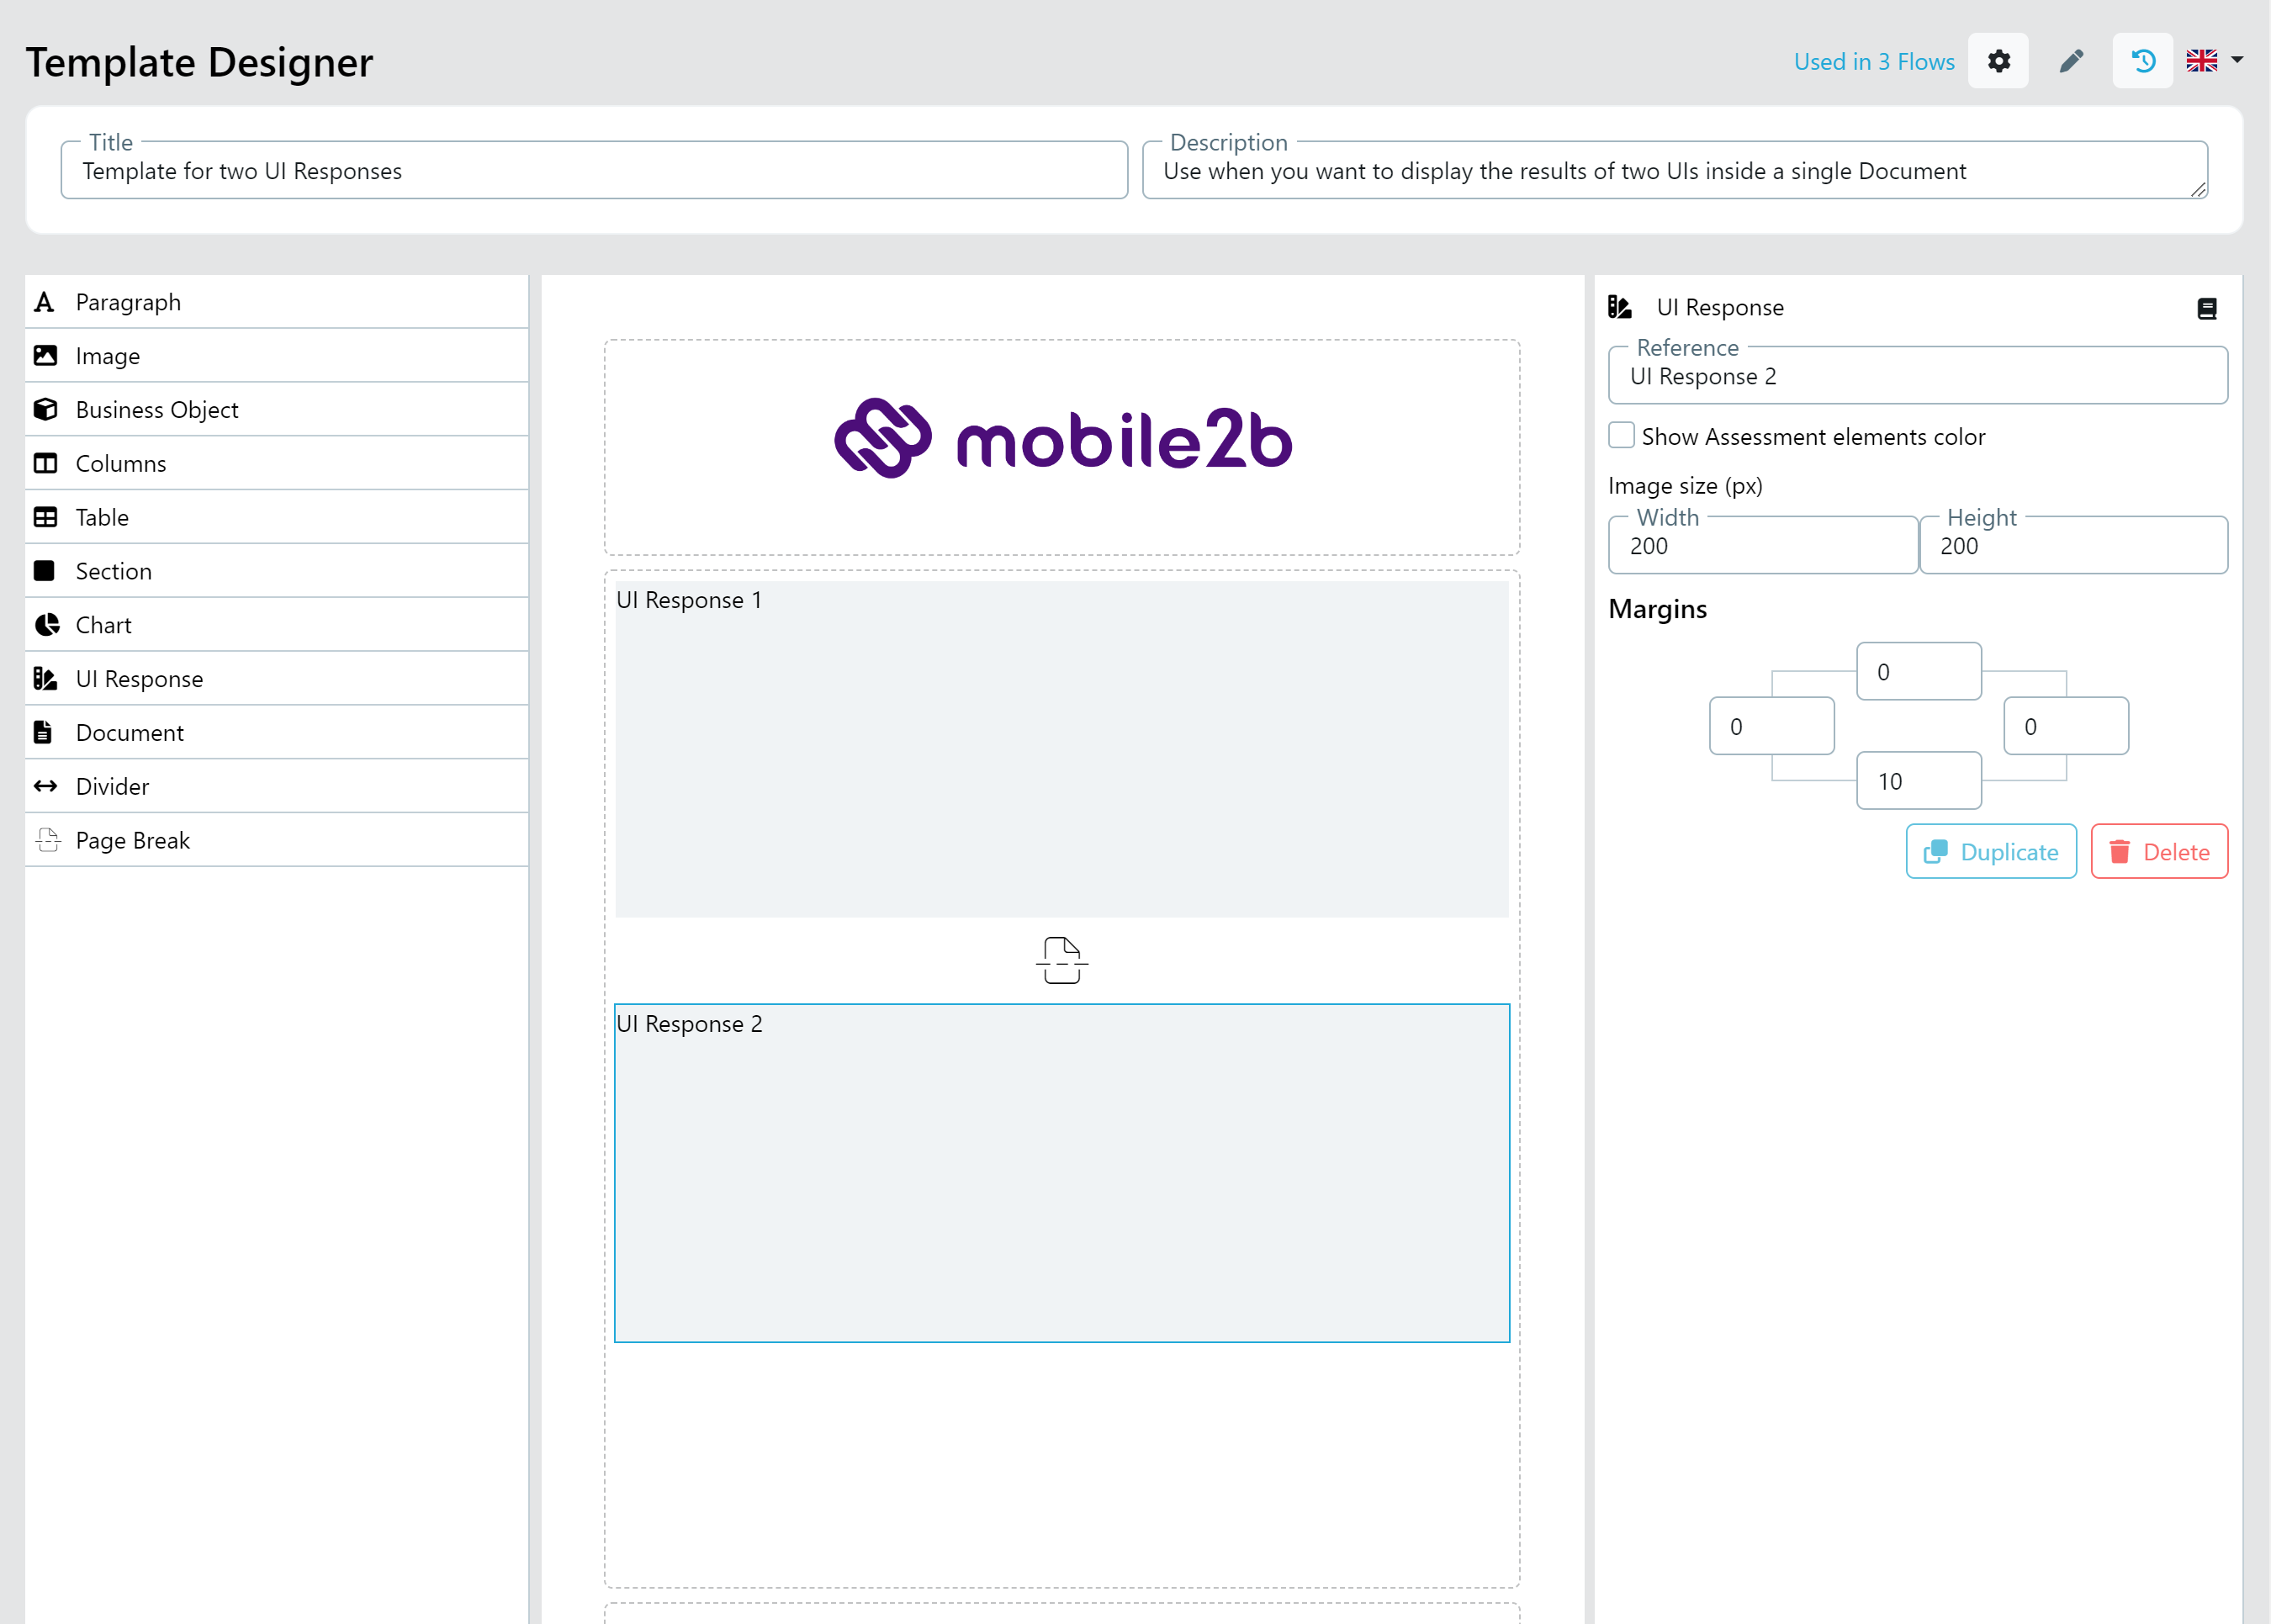Click the Page Break label in the element list
2271x1624 pixels.
pos(133,840)
